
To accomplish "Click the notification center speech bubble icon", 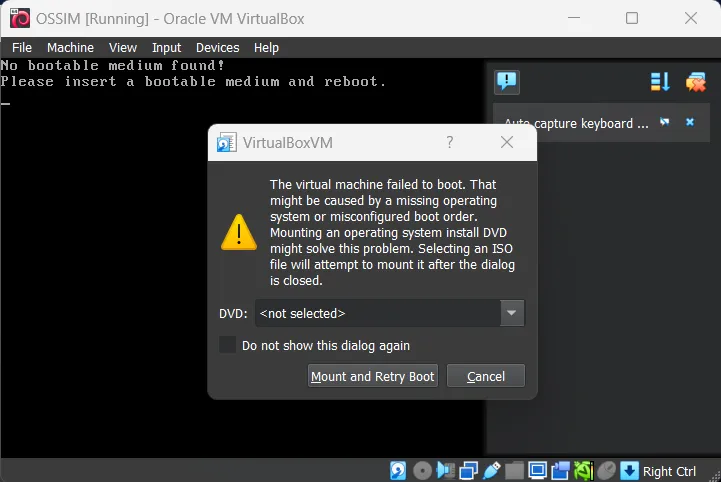I will pyautogui.click(x=507, y=82).
